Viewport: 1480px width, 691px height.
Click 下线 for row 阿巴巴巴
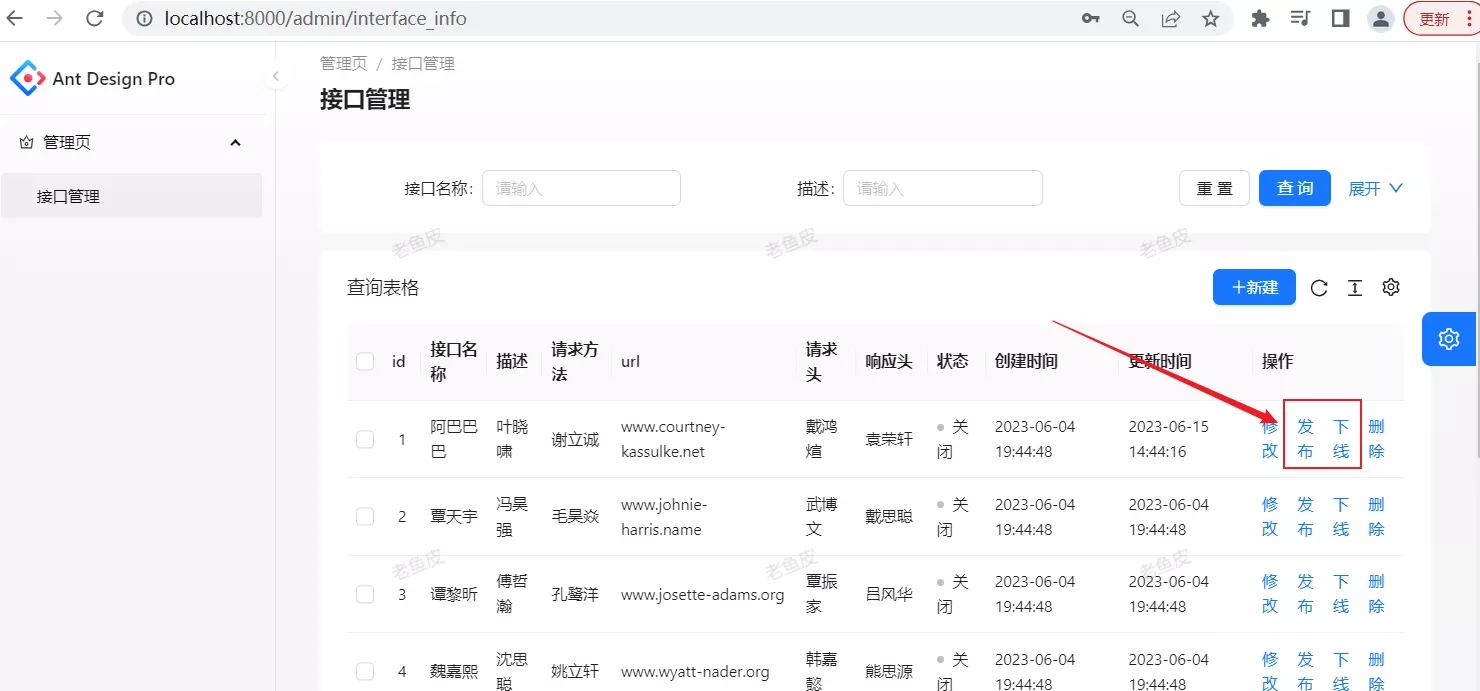coord(1341,439)
